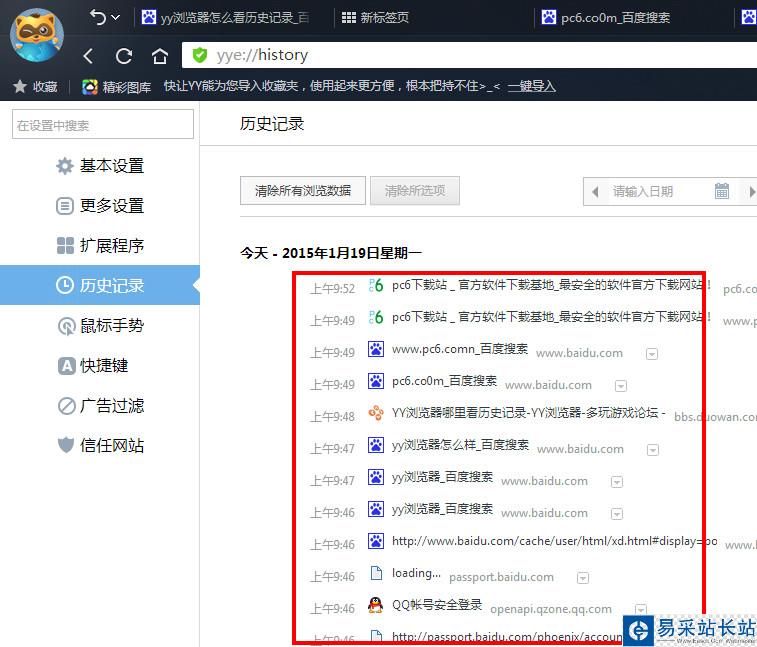This screenshot has height=647, width=757.
Task: Open 鼠标手势 in the sidebar
Action: pos(99,325)
